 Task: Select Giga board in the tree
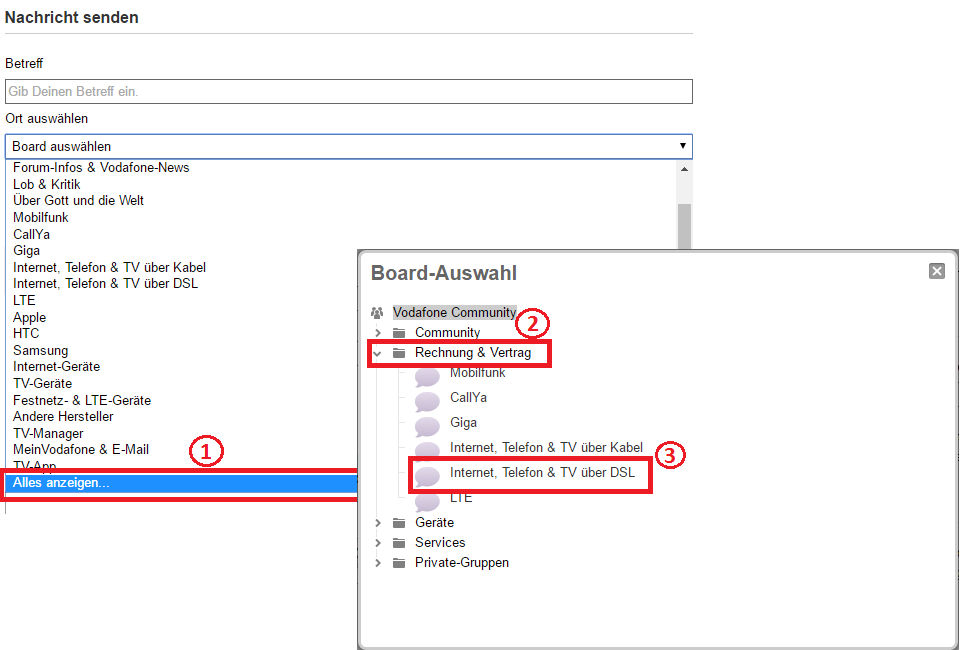coord(463,423)
